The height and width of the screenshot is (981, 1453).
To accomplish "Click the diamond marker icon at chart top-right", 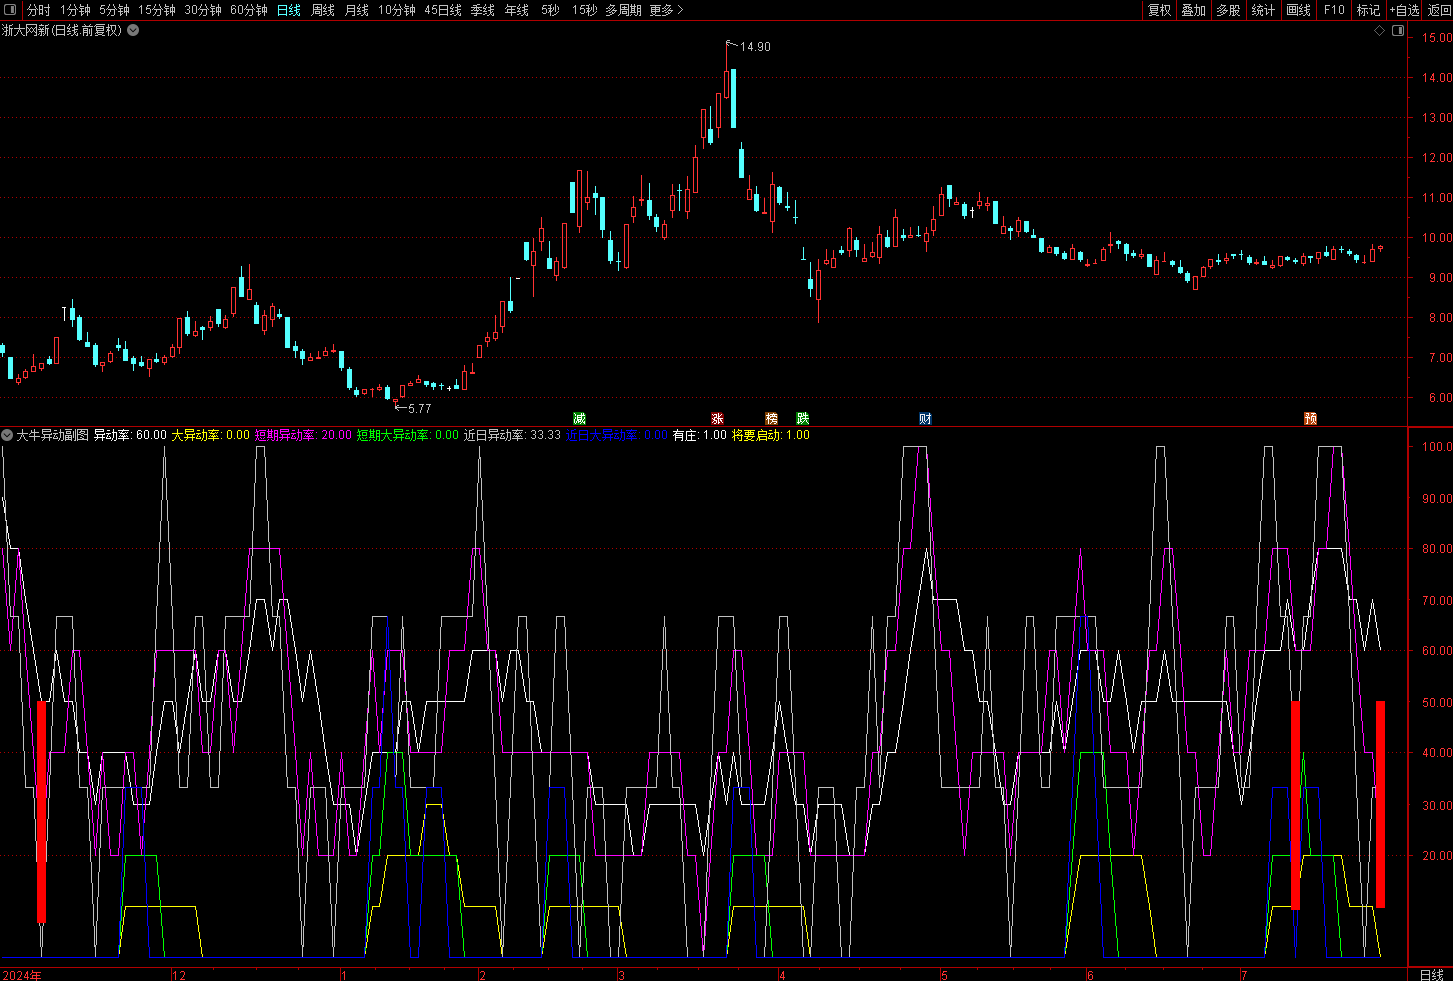I will [1380, 31].
